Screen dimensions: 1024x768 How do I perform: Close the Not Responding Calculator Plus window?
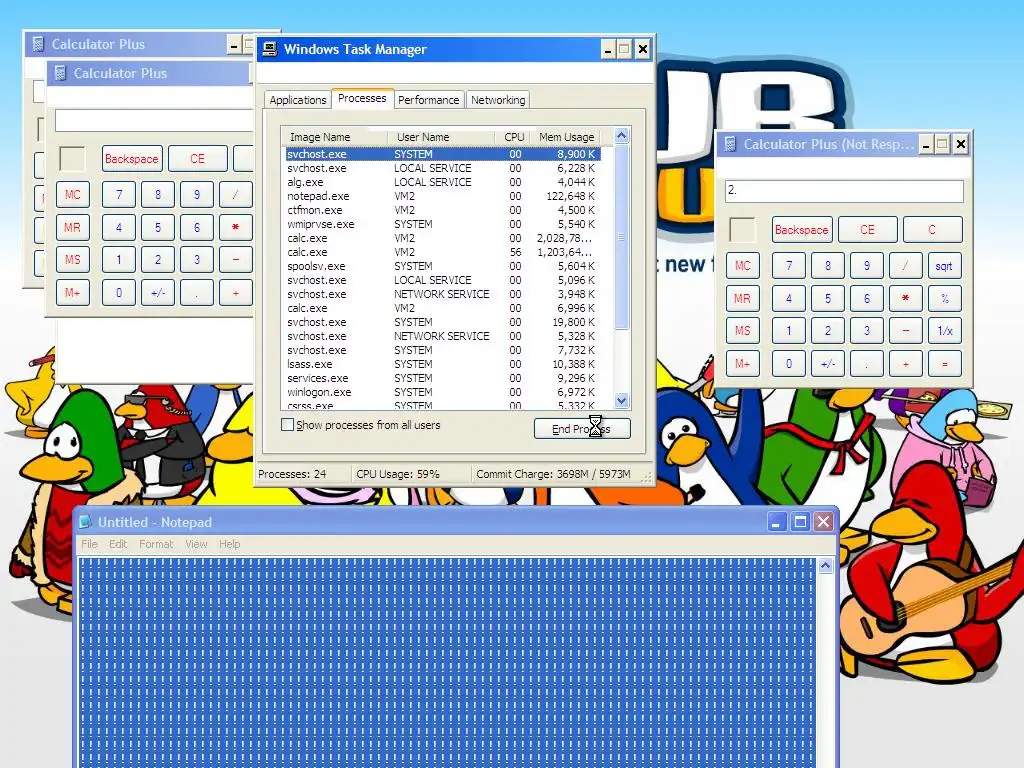click(x=961, y=144)
